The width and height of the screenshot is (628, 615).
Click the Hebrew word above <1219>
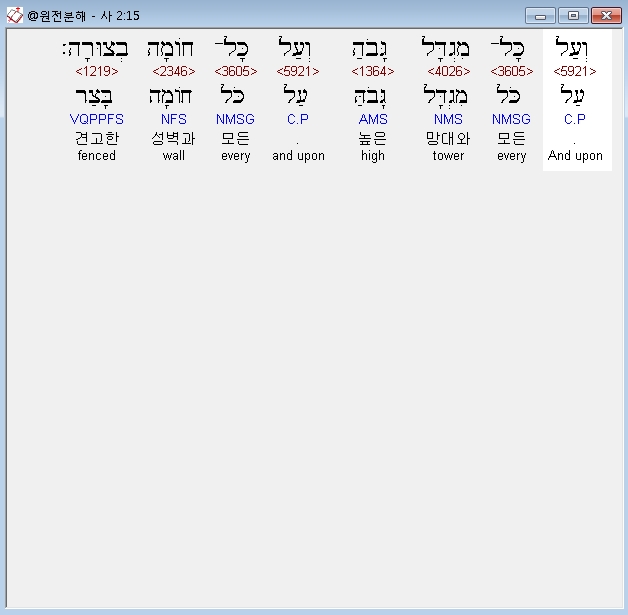96,49
